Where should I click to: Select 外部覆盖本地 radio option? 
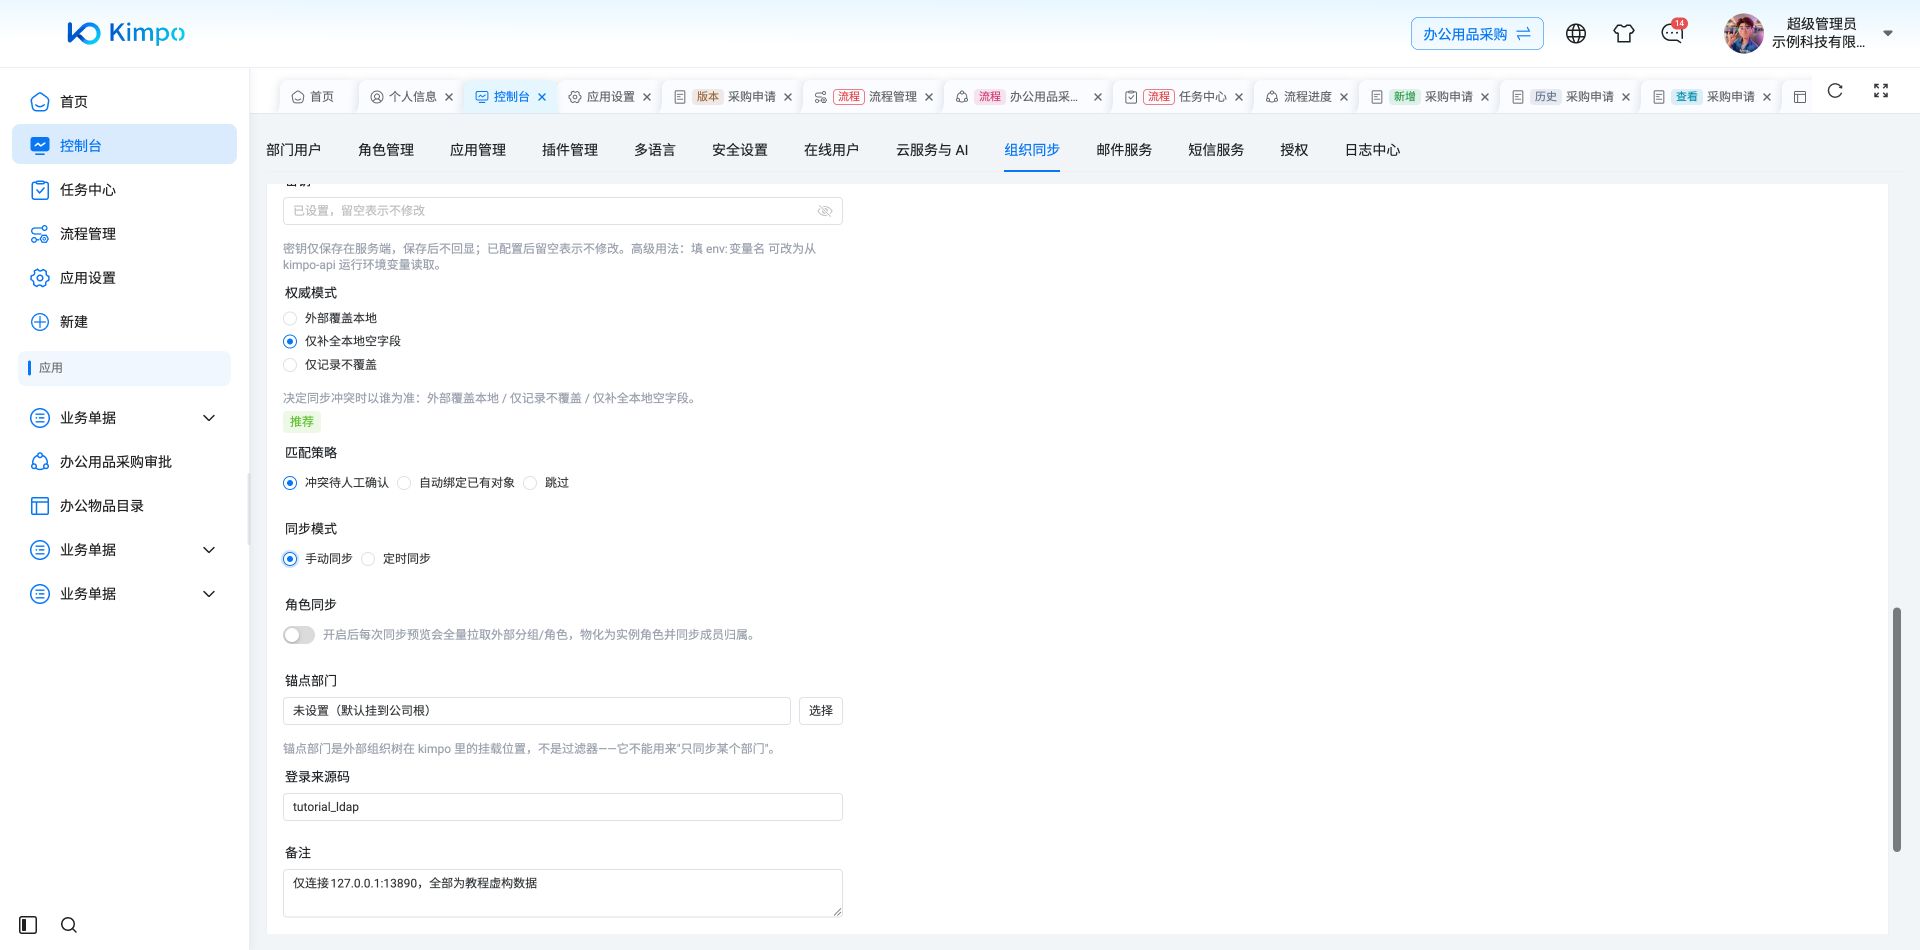(290, 318)
